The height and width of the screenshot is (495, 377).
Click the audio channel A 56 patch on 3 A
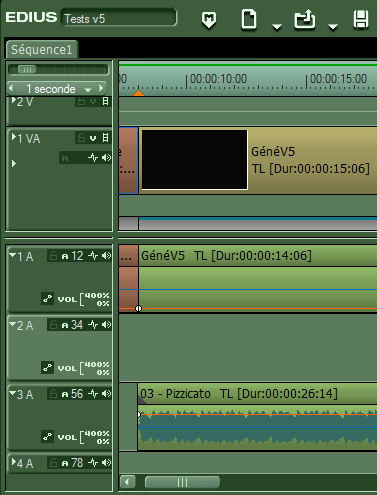[73, 394]
